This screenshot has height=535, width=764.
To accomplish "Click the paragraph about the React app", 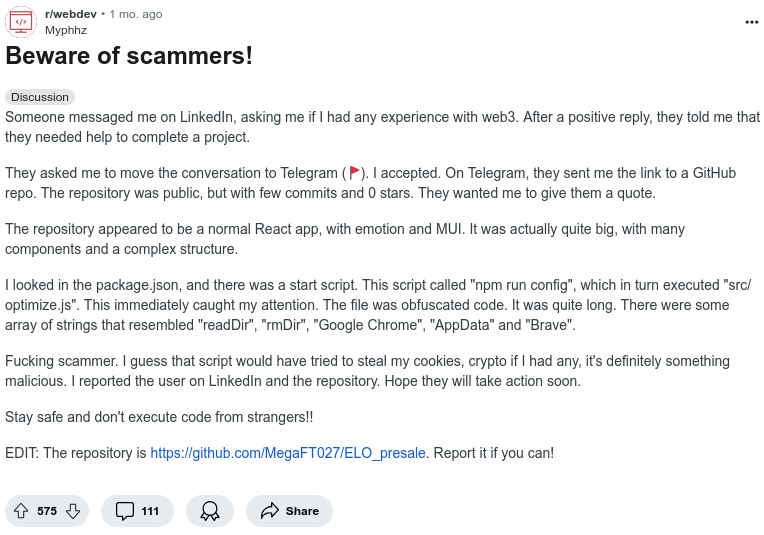I will tap(344, 239).
